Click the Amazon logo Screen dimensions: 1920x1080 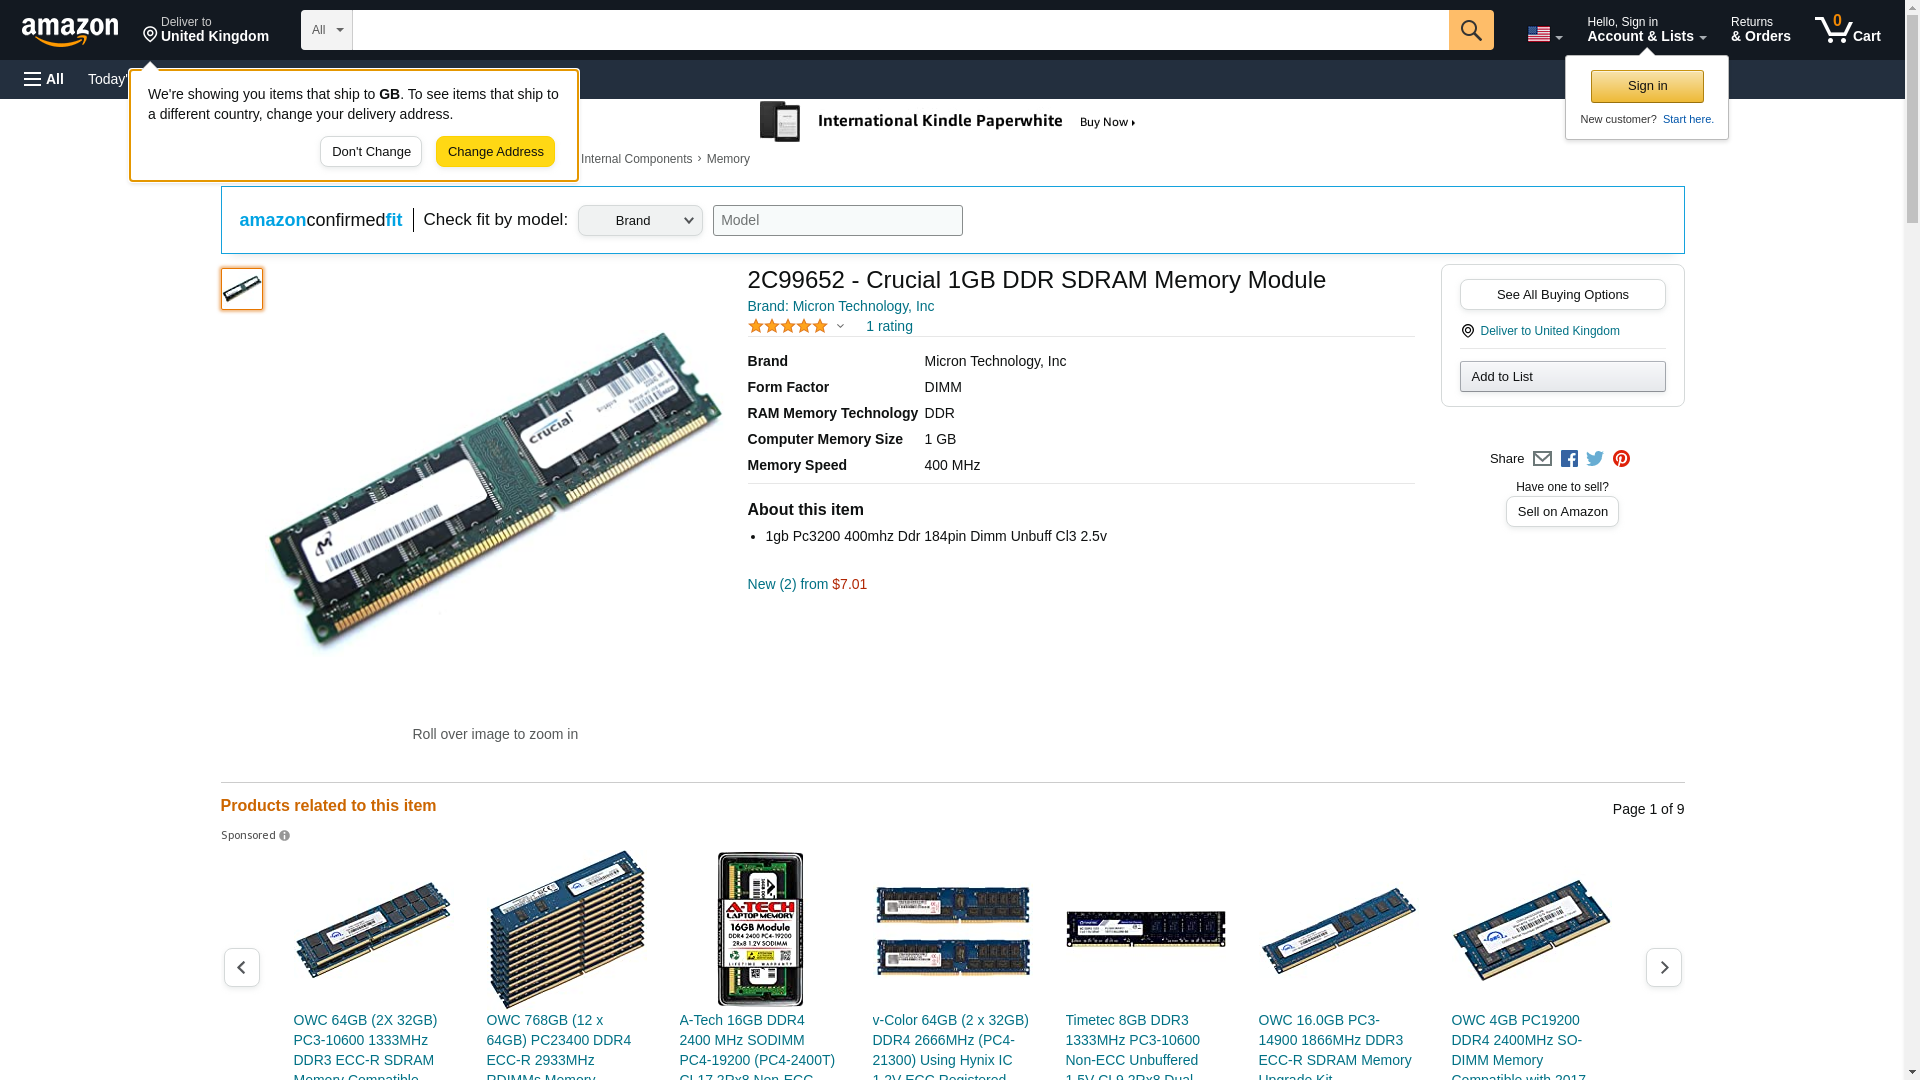pos(70,31)
